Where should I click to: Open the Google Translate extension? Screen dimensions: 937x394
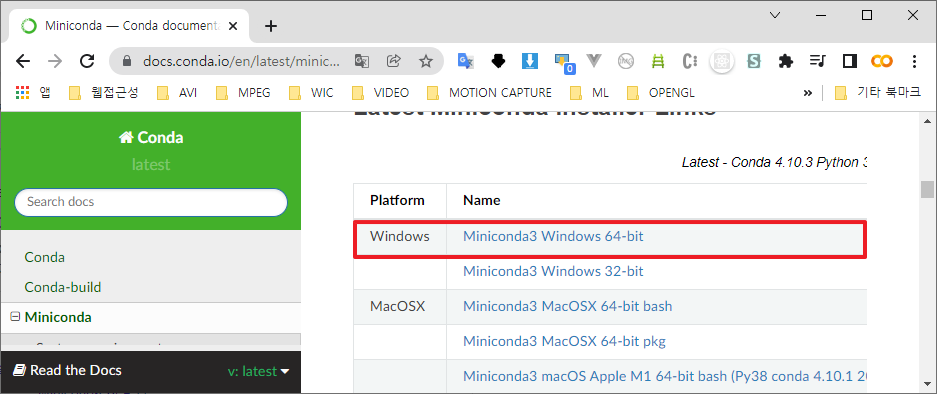(x=466, y=61)
